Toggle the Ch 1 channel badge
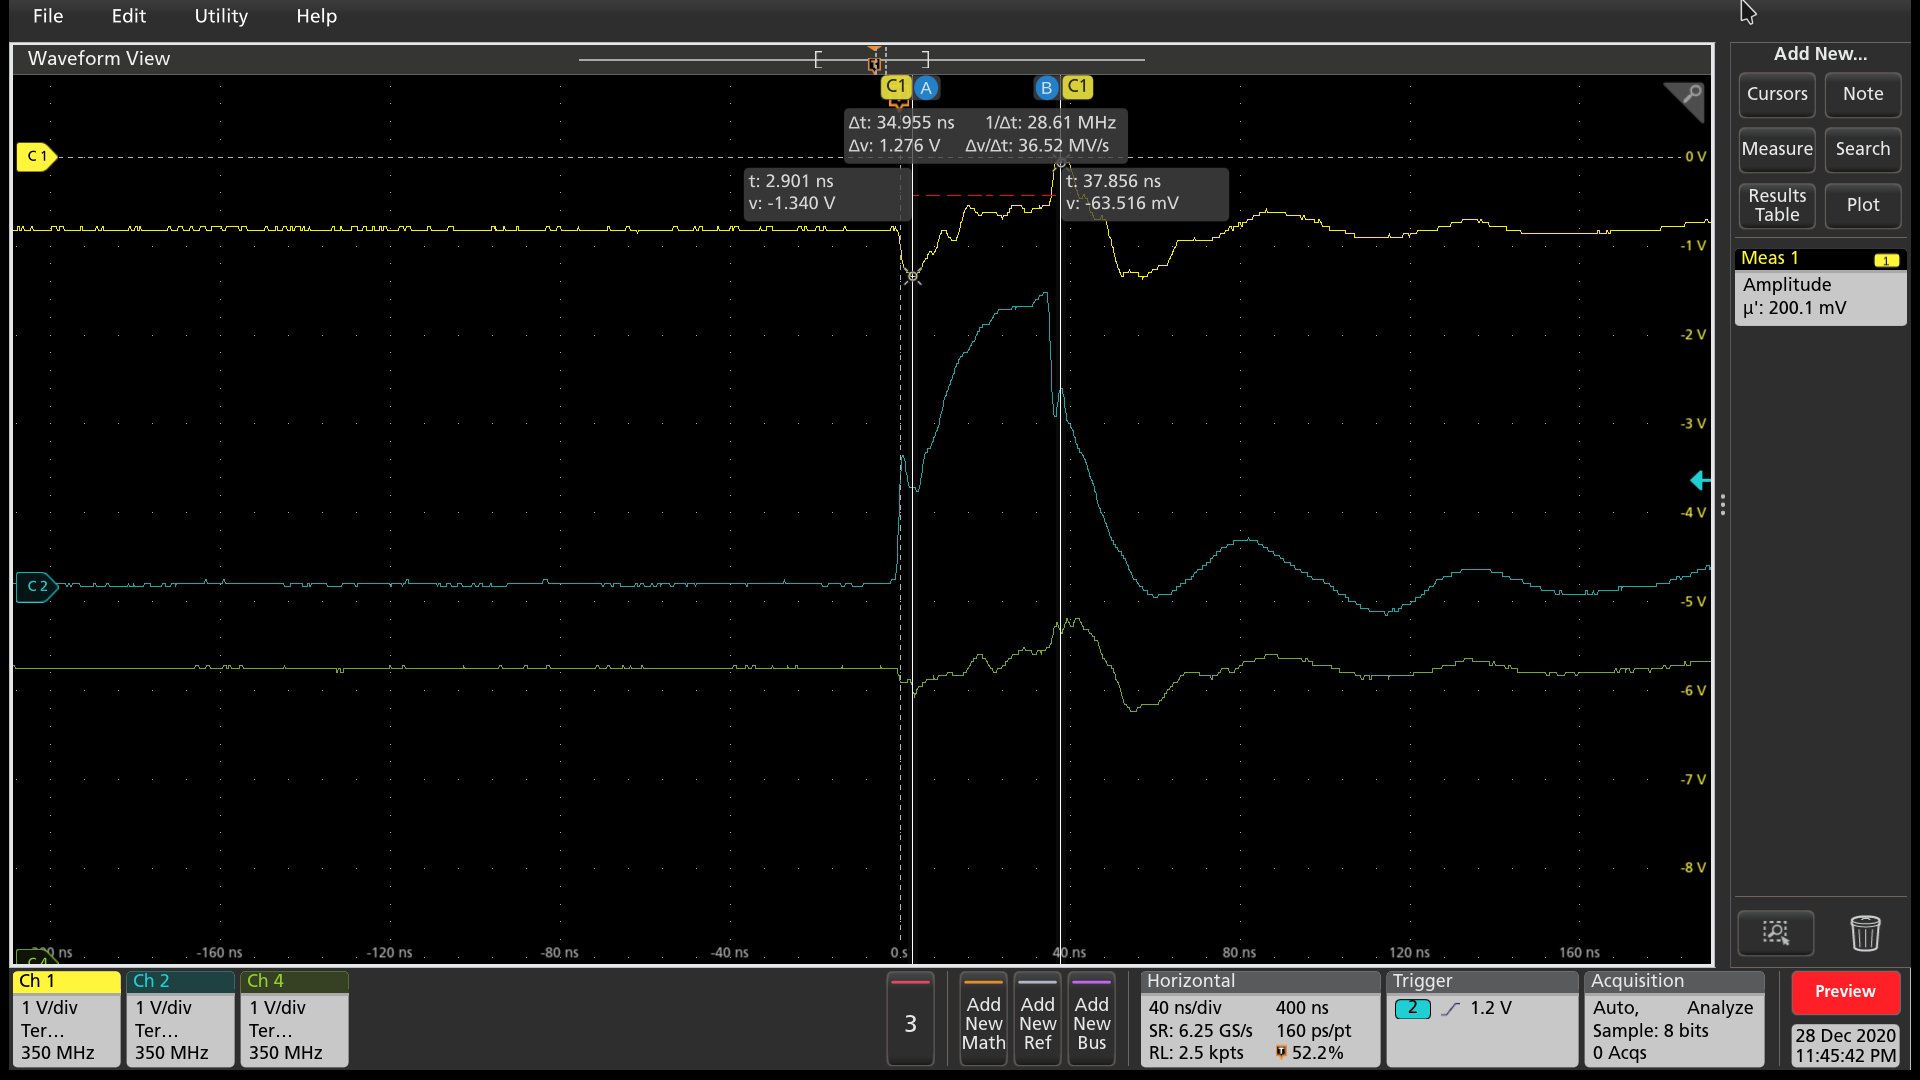Image resolution: width=1920 pixels, height=1080 pixels. click(x=66, y=1018)
